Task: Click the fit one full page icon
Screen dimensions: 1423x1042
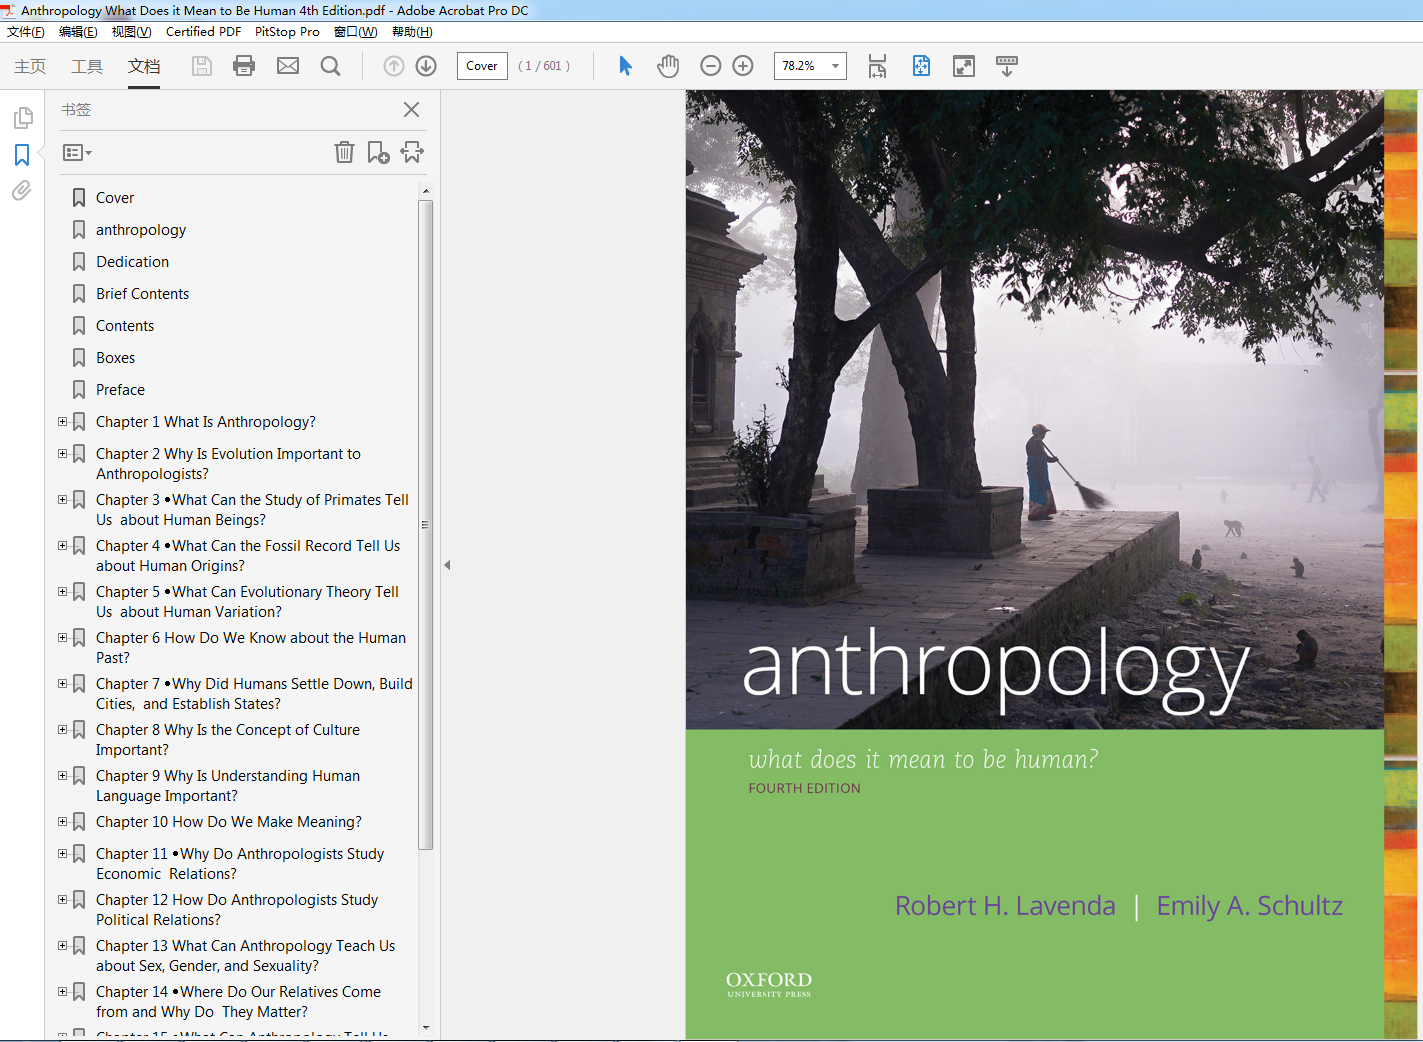Action: [921, 66]
